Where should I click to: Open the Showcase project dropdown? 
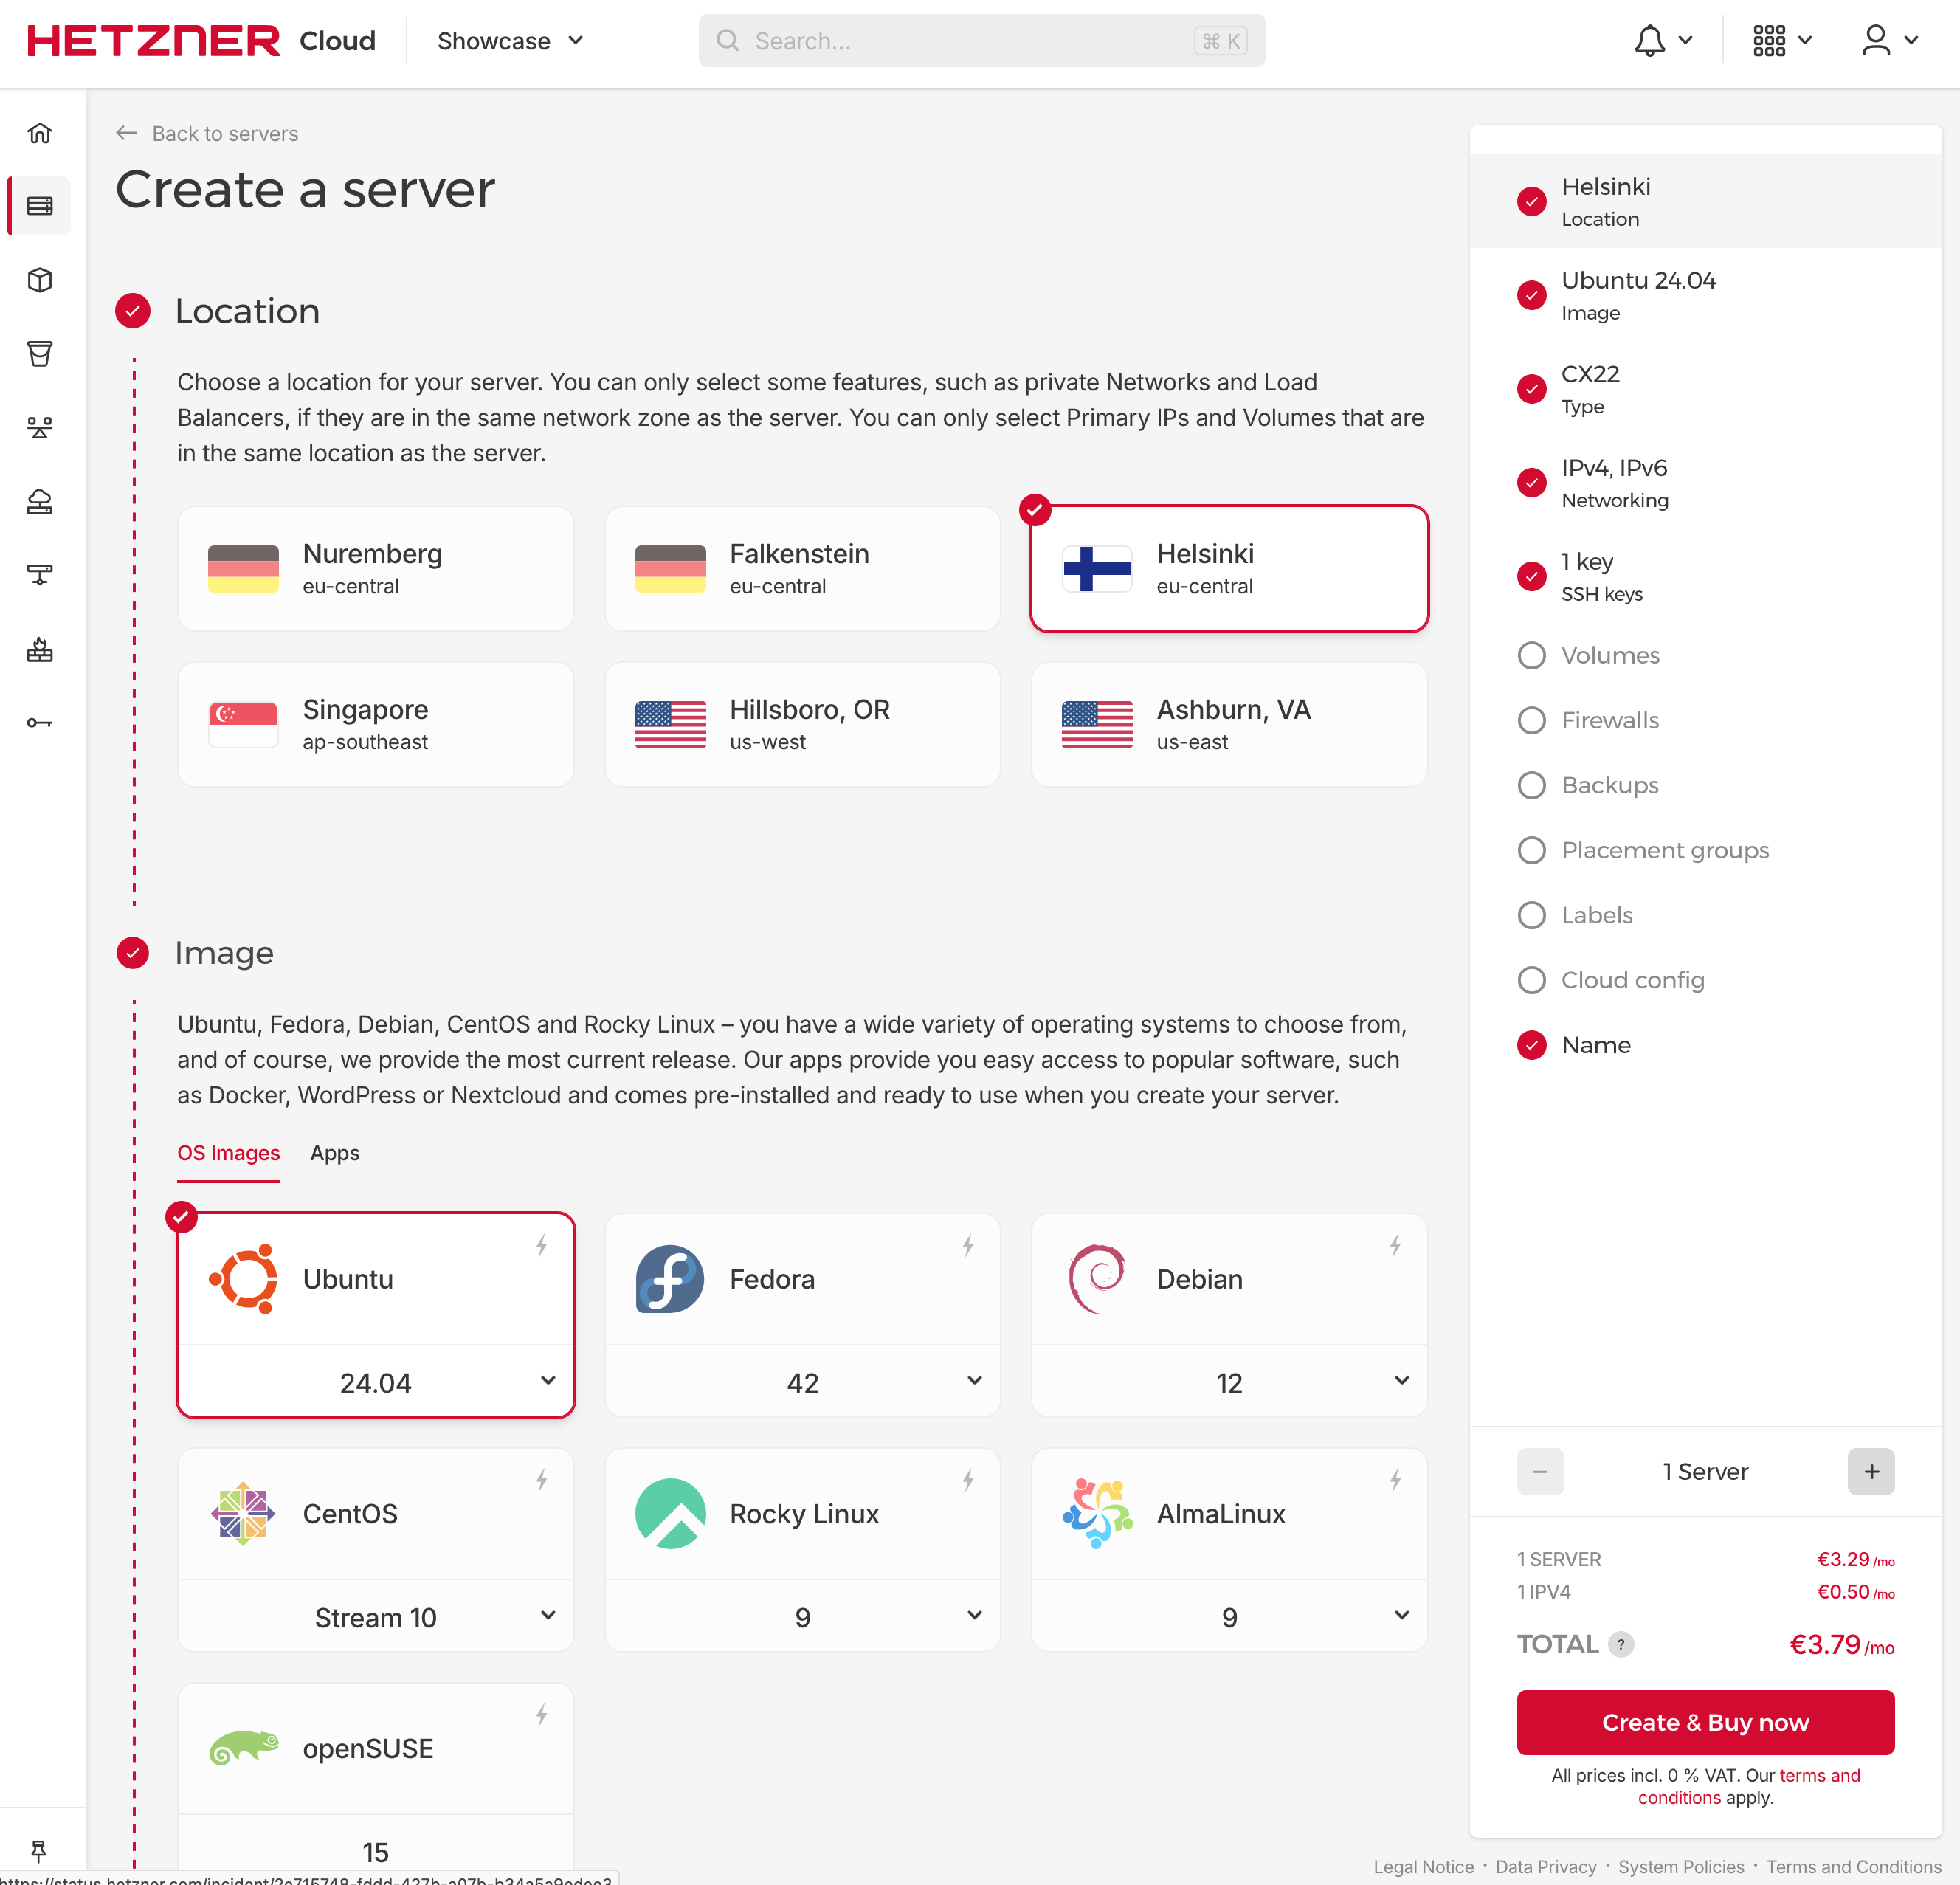(510, 41)
